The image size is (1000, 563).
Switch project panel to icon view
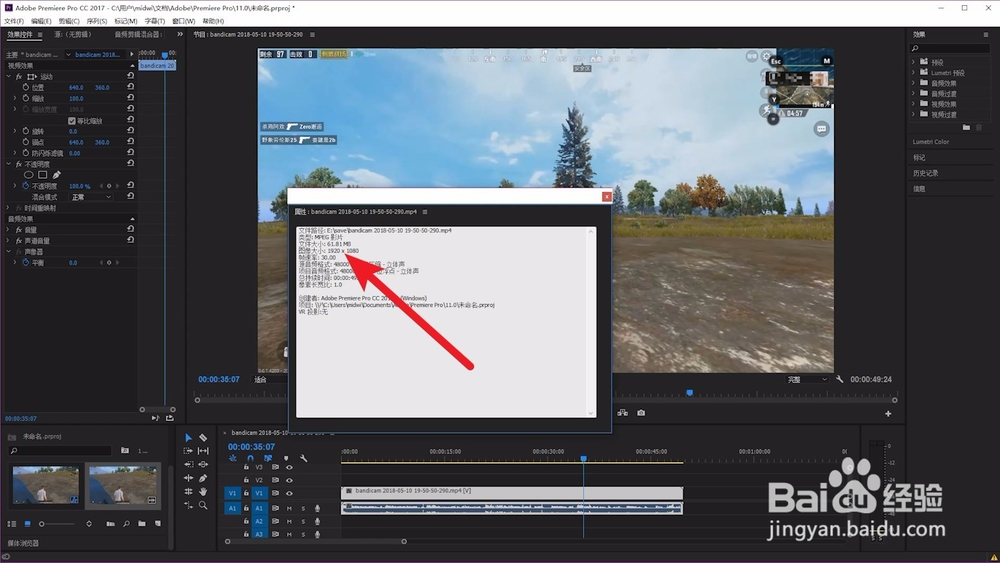[x=27, y=523]
